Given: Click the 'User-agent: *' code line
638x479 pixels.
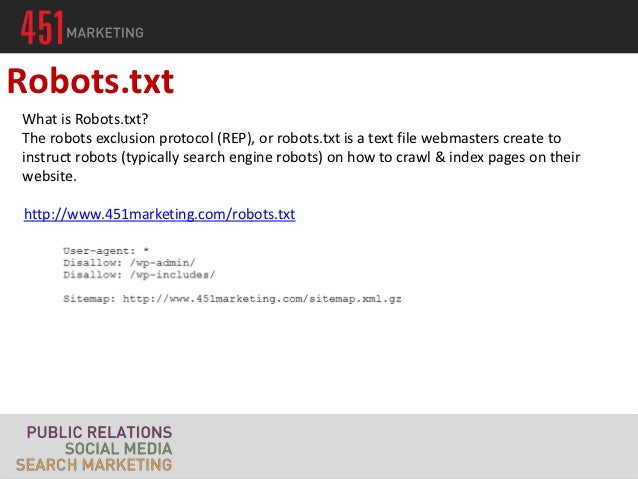Looking at the screenshot, I should point(106,251).
